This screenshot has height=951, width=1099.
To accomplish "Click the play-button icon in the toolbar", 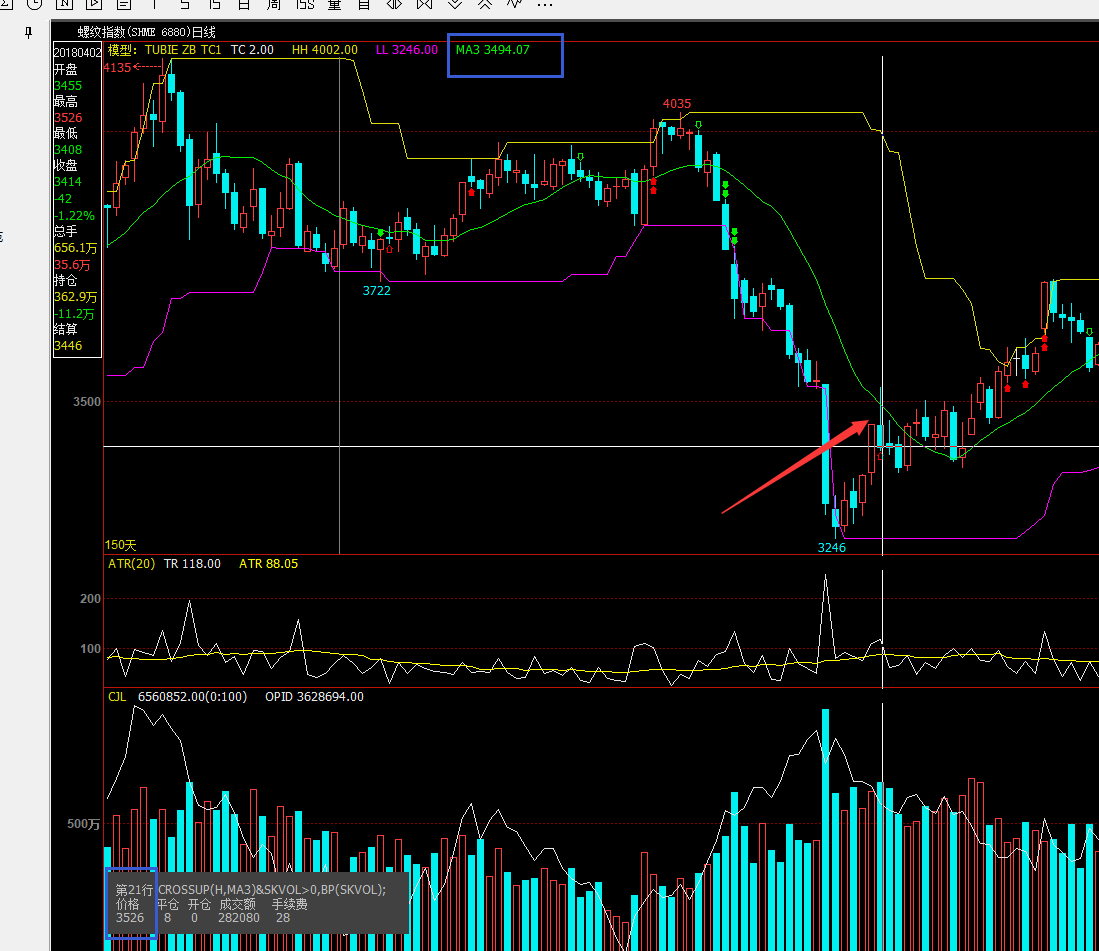I will click(94, 4).
